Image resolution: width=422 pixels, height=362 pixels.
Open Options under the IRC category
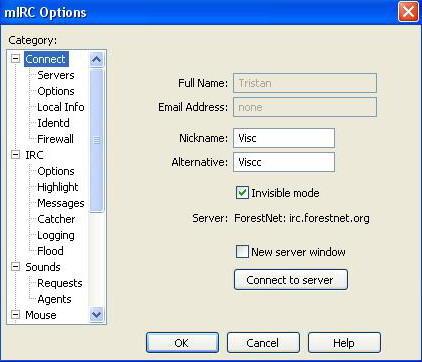pyautogui.click(x=56, y=171)
